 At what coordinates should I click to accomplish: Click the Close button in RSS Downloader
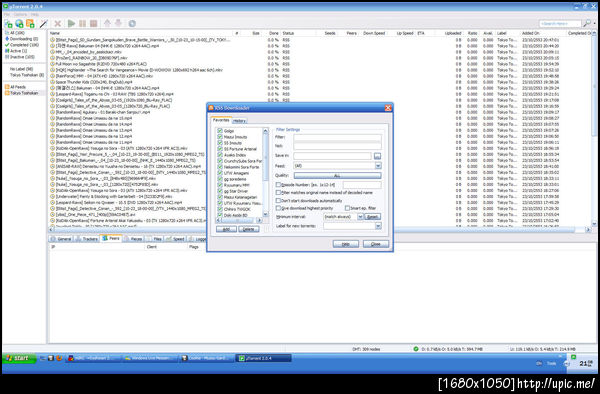376,244
